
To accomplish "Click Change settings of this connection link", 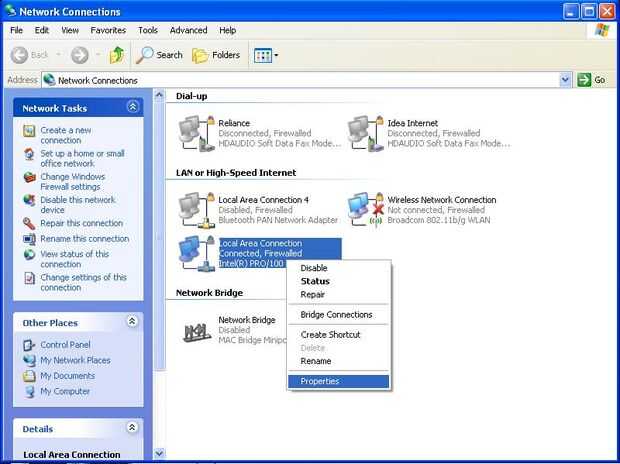I will click(83, 282).
